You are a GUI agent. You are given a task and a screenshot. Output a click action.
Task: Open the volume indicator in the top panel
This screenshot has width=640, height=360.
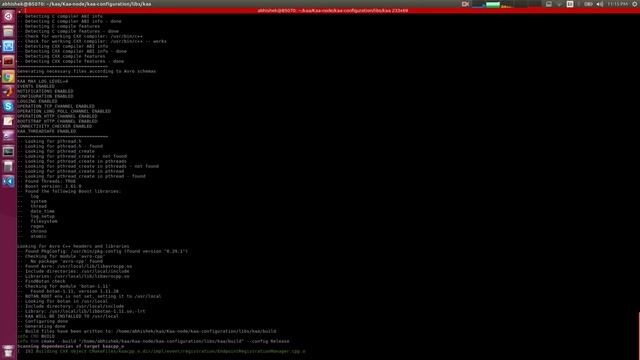(600, 4)
